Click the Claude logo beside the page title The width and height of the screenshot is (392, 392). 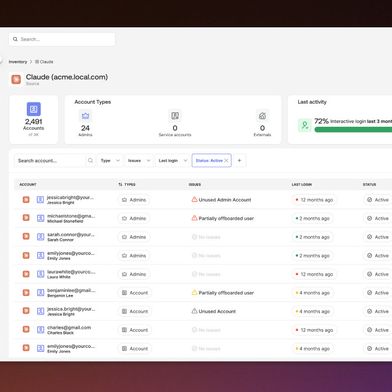pyautogui.click(x=16, y=79)
